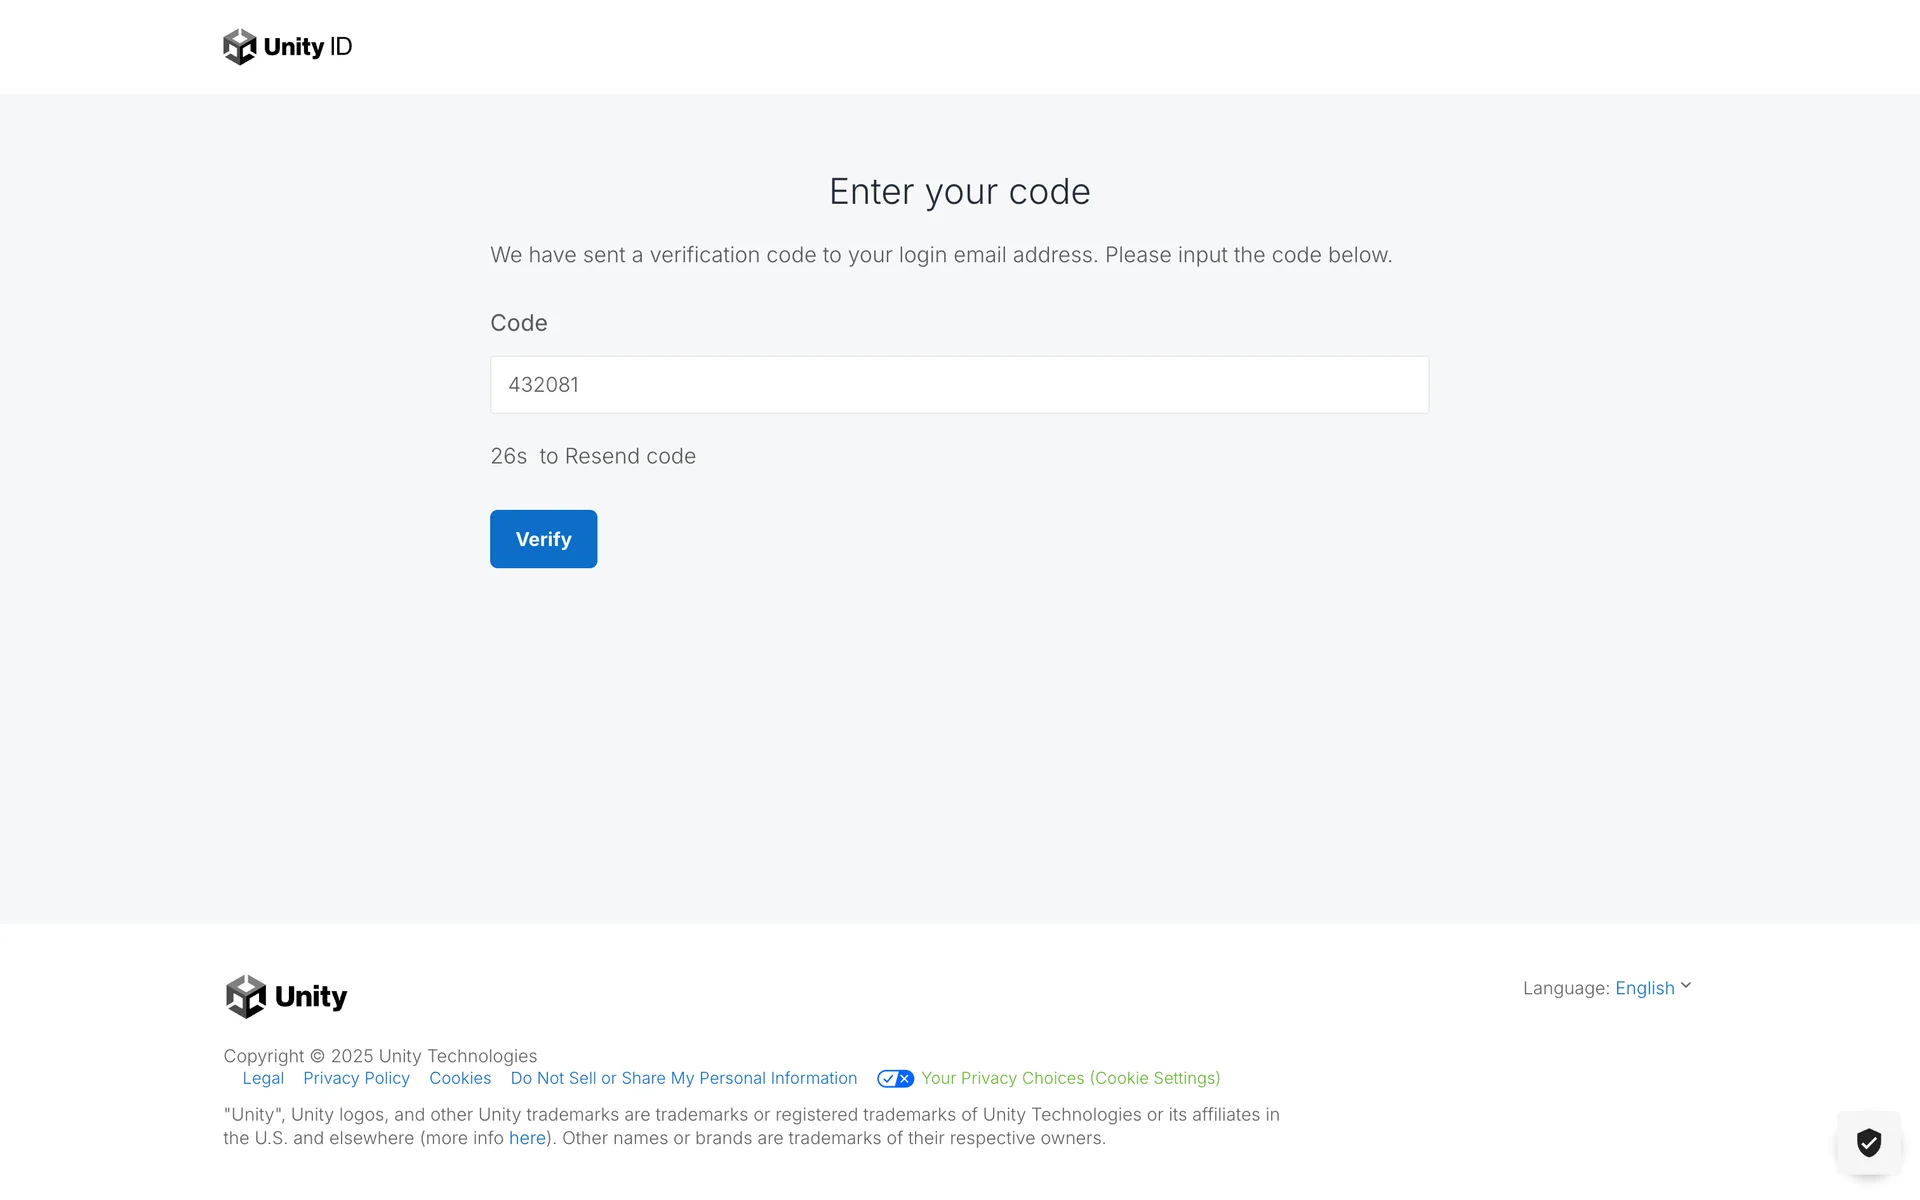Open the shield privacy badge icon
This screenshot has height=1200, width=1920.
point(1868,1142)
